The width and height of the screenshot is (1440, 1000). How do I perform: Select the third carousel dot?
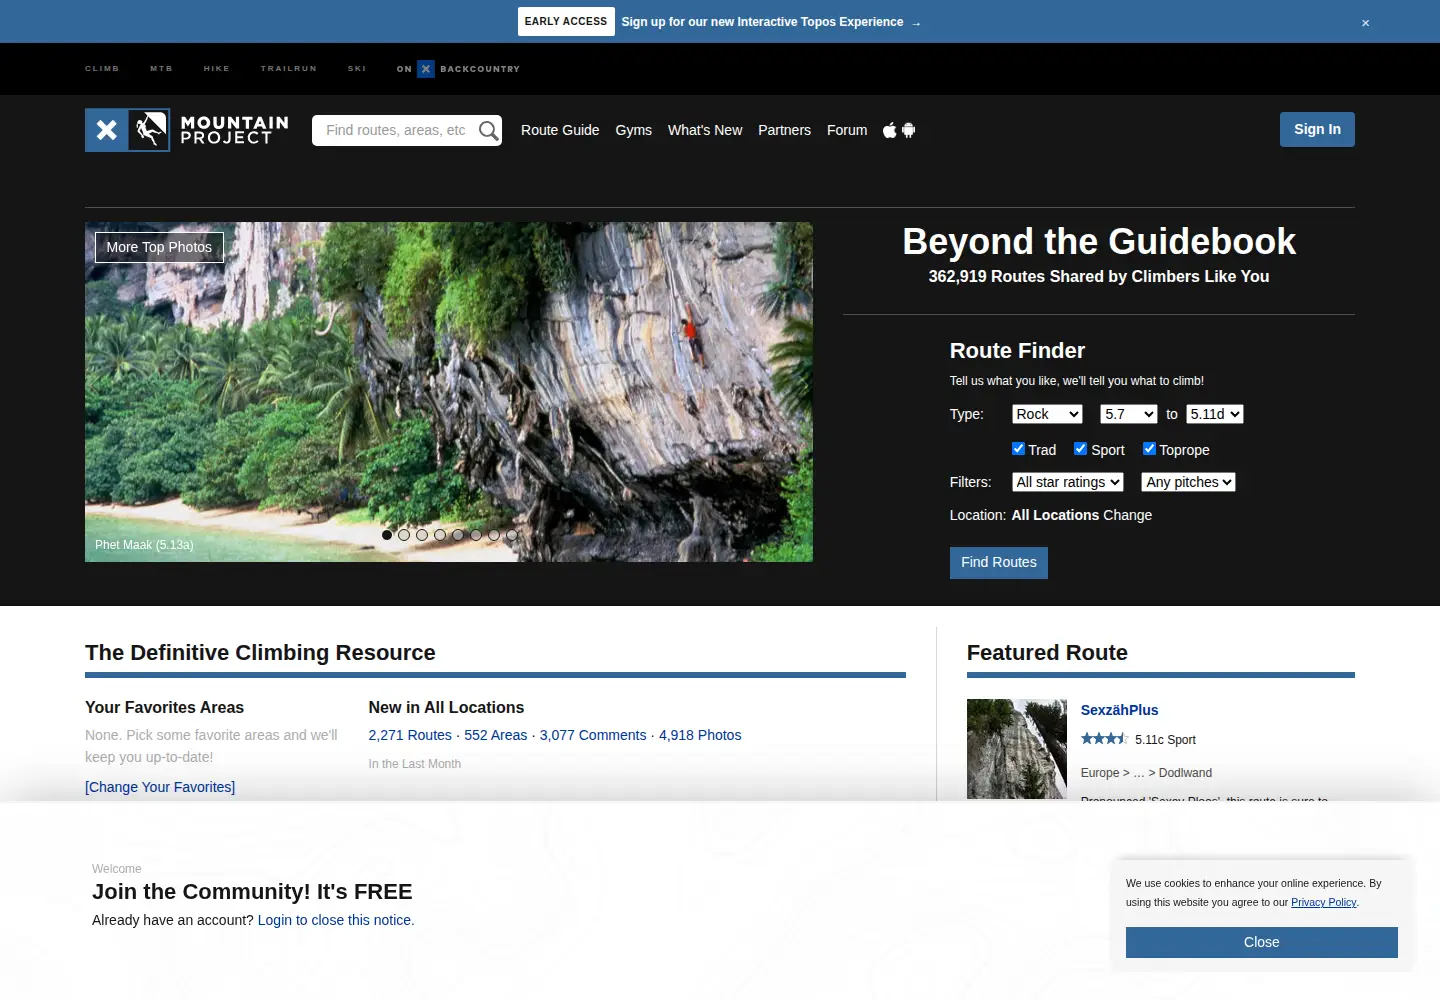point(422,535)
